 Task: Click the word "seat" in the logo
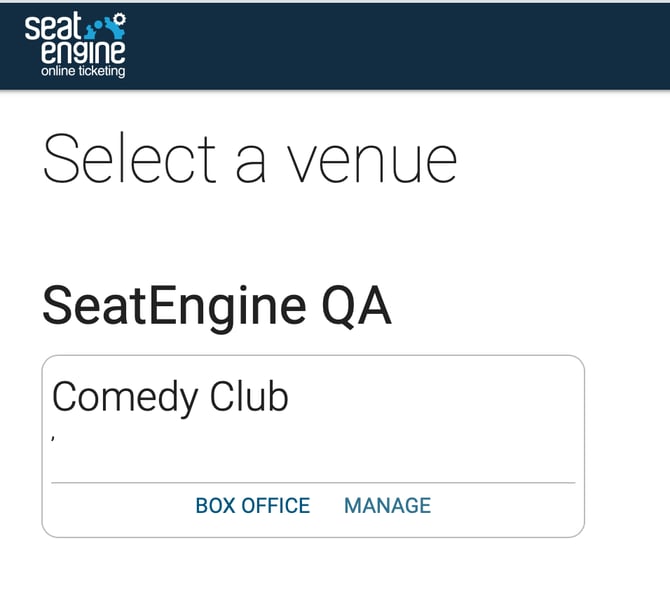click(x=49, y=28)
